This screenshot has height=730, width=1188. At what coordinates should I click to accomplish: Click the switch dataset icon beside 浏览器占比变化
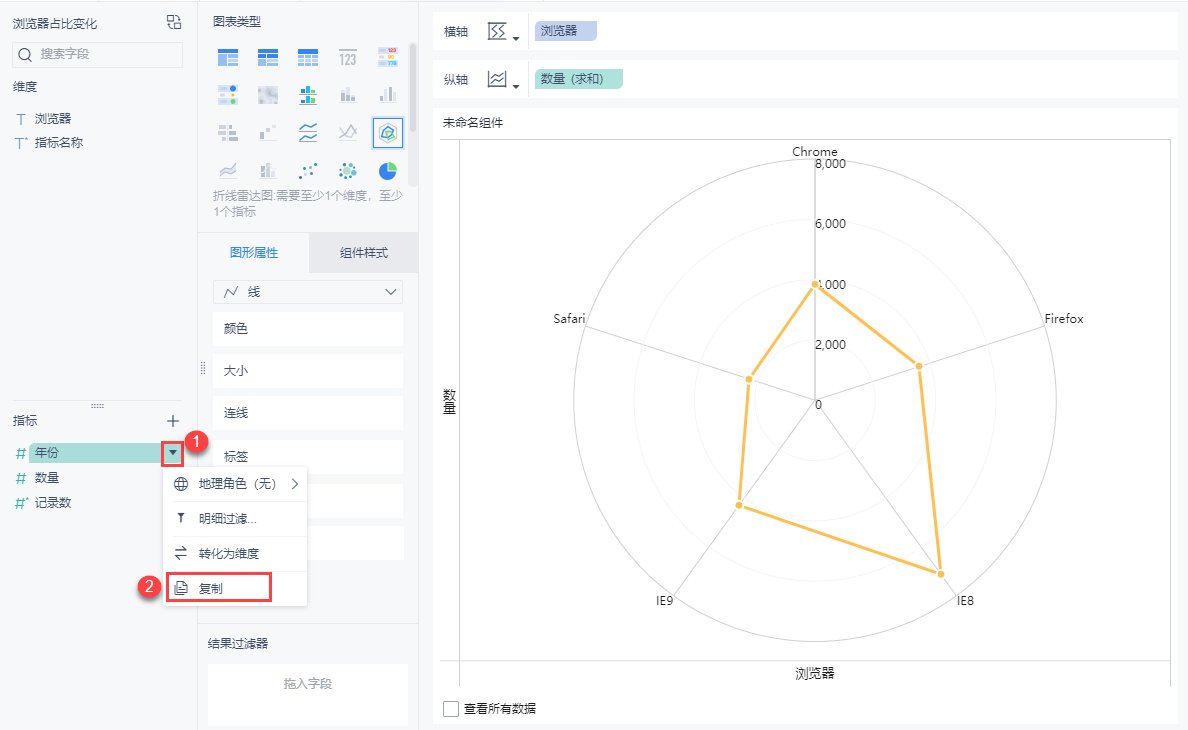click(174, 23)
